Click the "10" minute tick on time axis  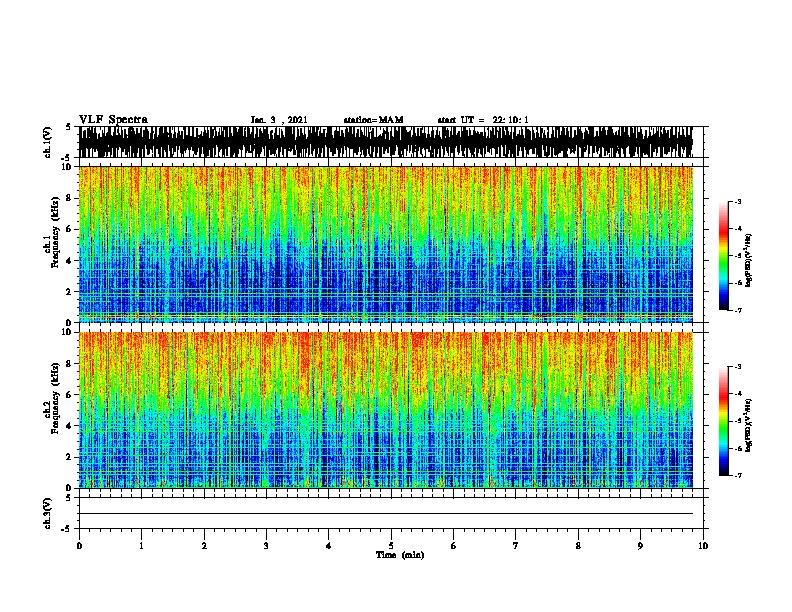tap(703, 546)
